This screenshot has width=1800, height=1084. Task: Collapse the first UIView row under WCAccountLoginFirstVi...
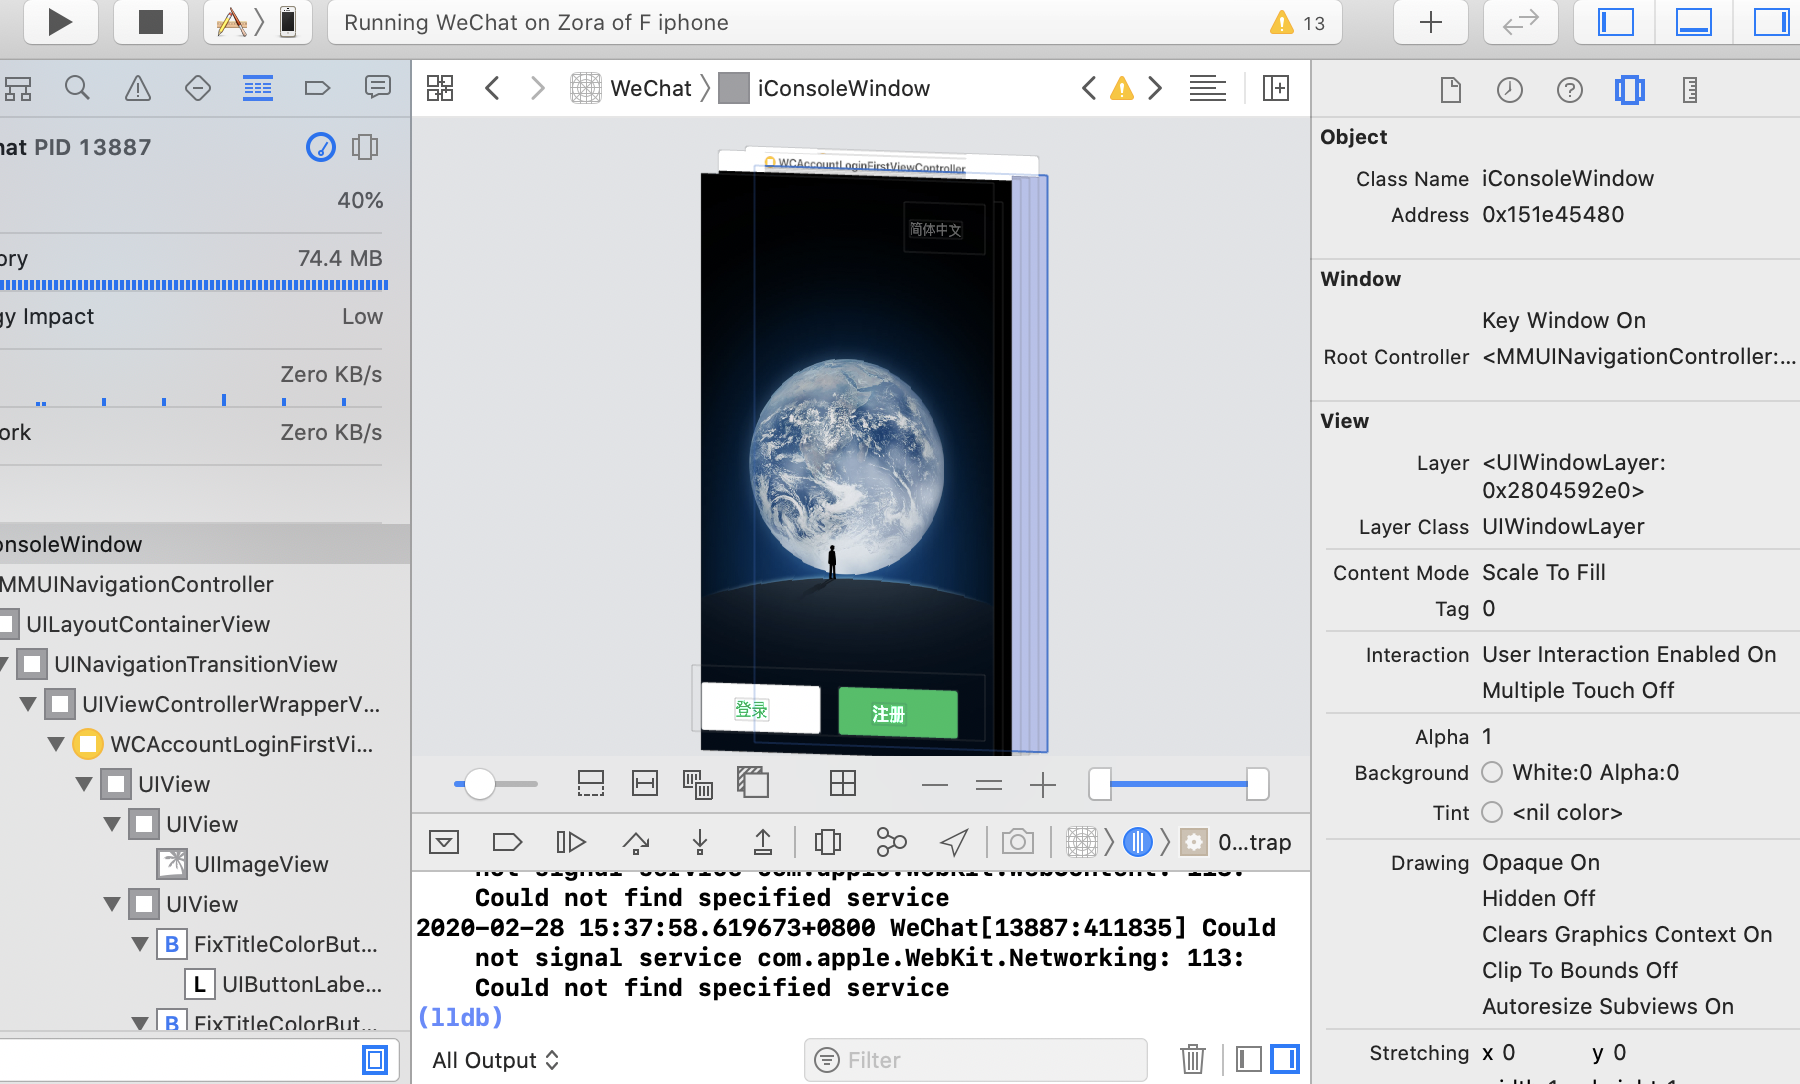pyautogui.click(x=85, y=784)
